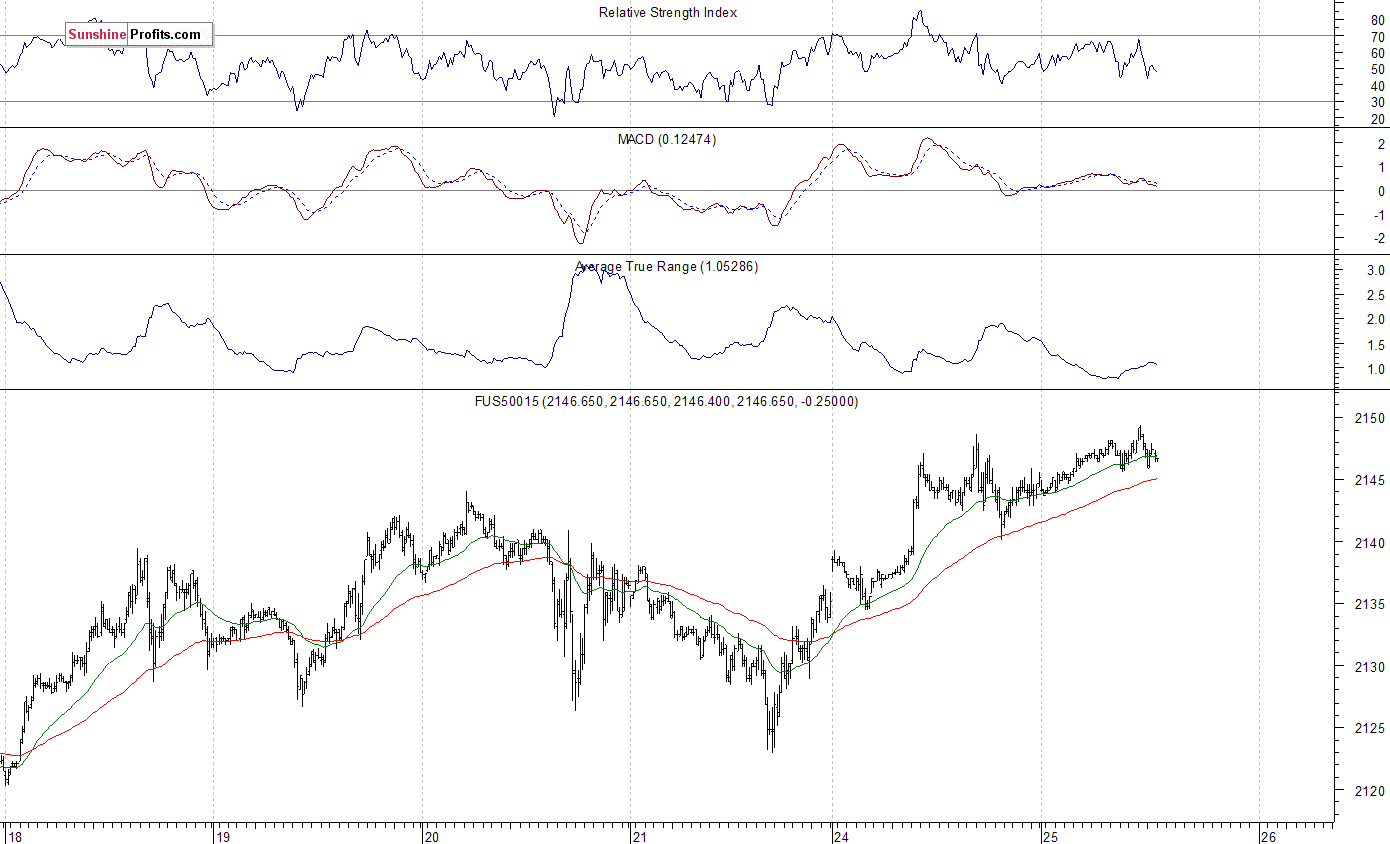Viewport: 1390px width, 844px height.
Task: Click the RSI 50 level label
Action: point(1377,69)
